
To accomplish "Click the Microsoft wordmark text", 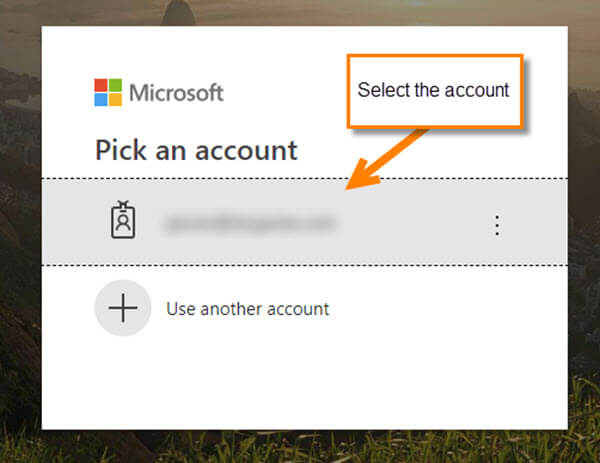I will click(176, 93).
